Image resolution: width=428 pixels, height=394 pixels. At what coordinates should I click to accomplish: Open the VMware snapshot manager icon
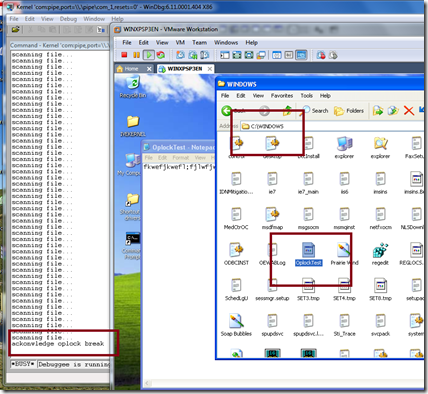(x=205, y=55)
